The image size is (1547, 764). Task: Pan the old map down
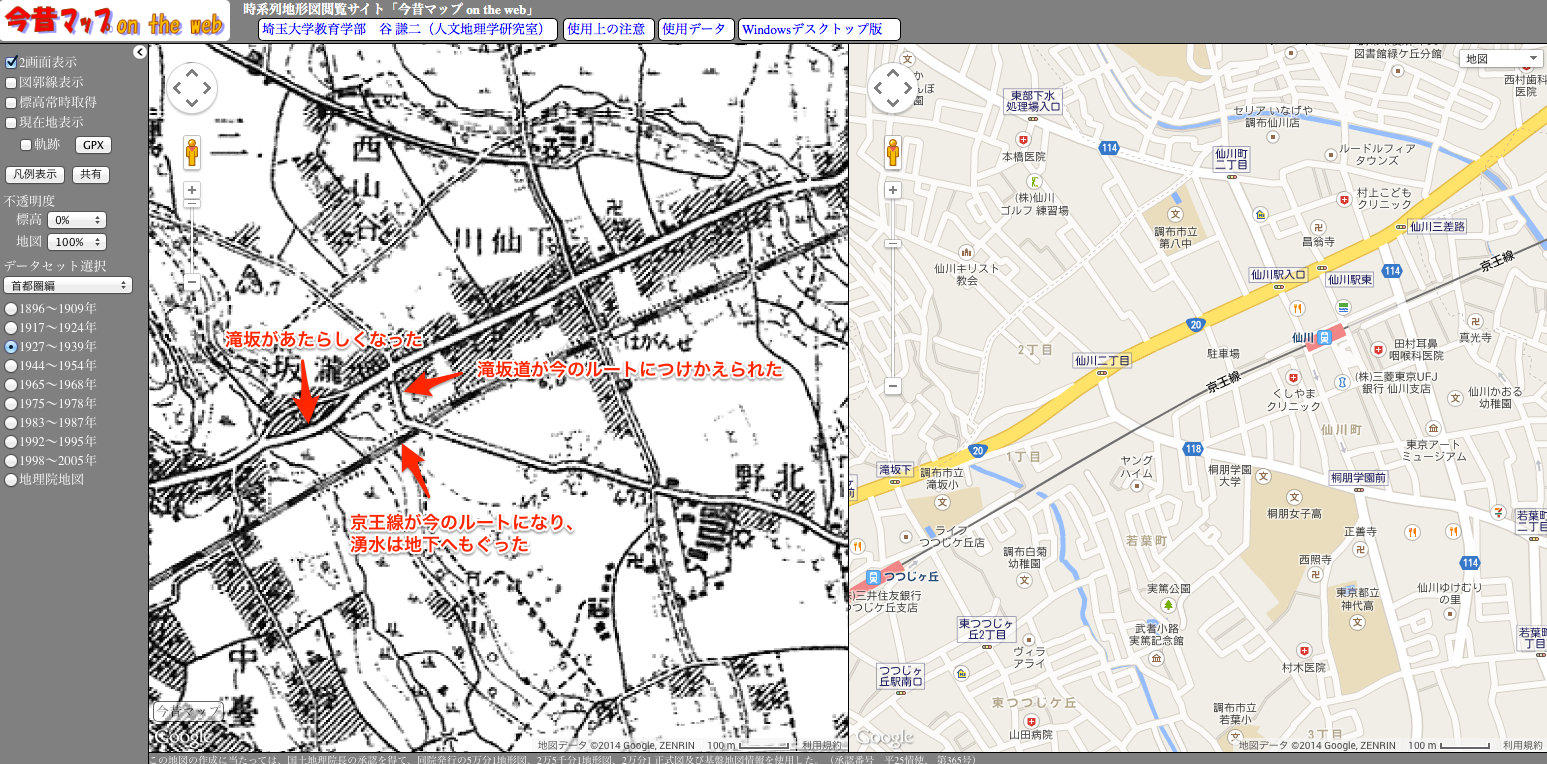pyautogui.click(x=192, y=104)
